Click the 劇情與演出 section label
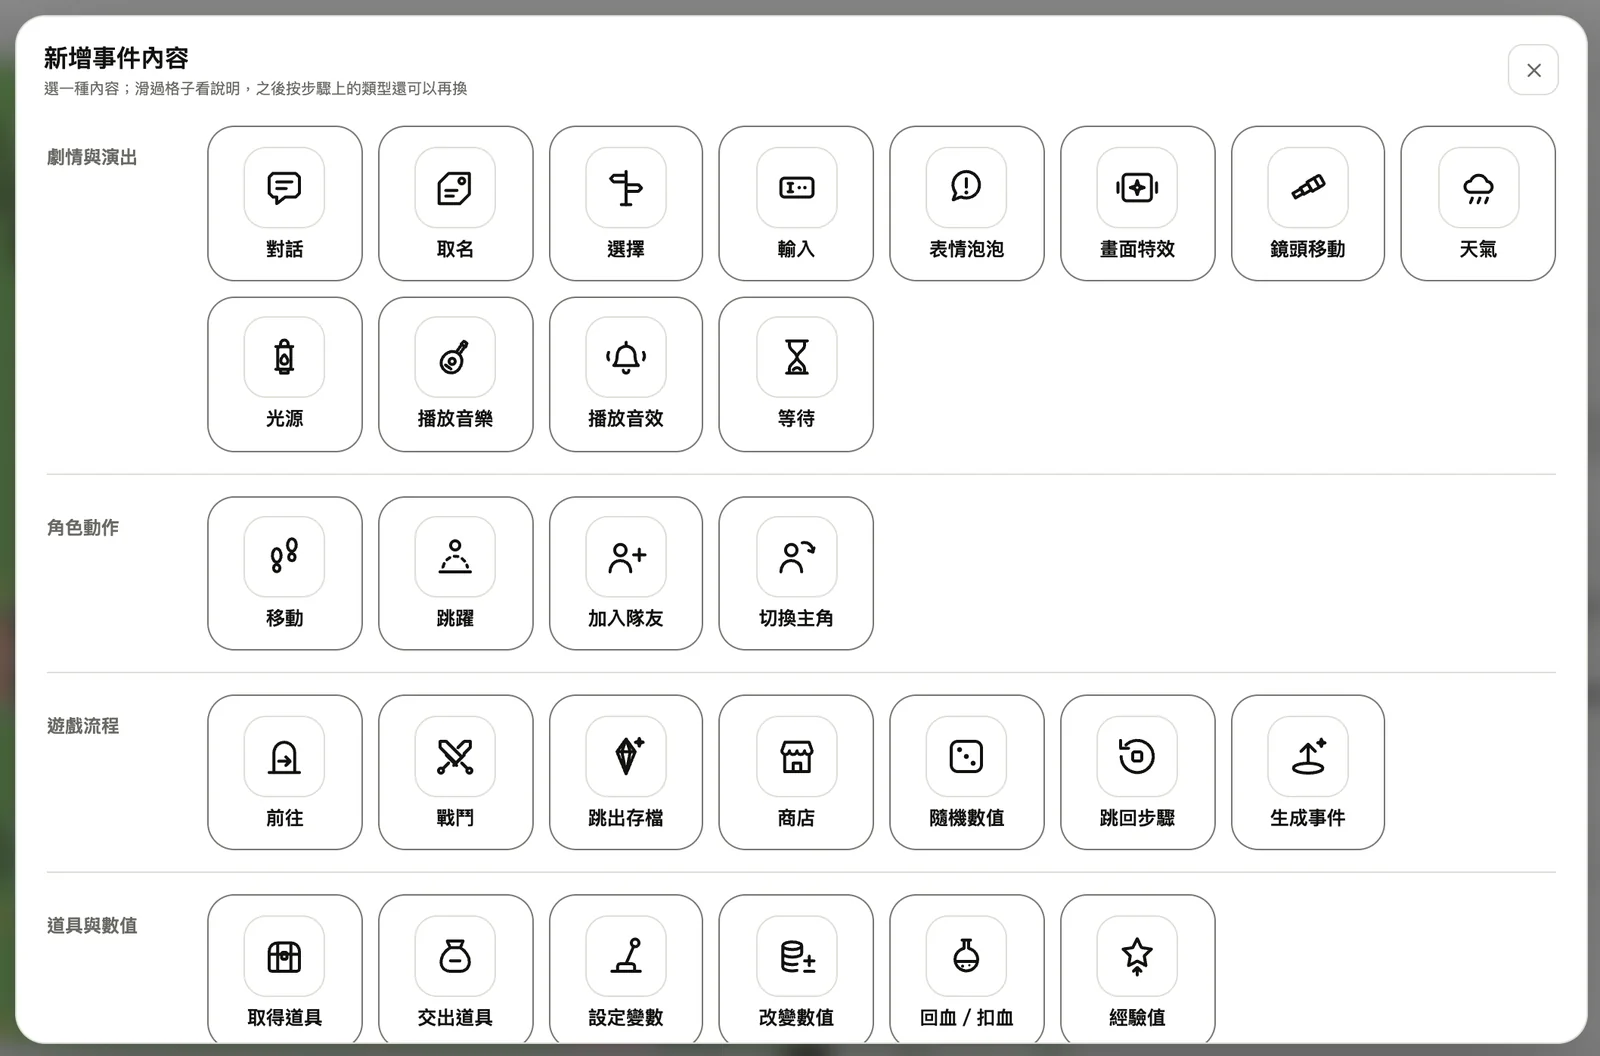Viewport: 1600px width, 1056px height. tap(92, 157)
